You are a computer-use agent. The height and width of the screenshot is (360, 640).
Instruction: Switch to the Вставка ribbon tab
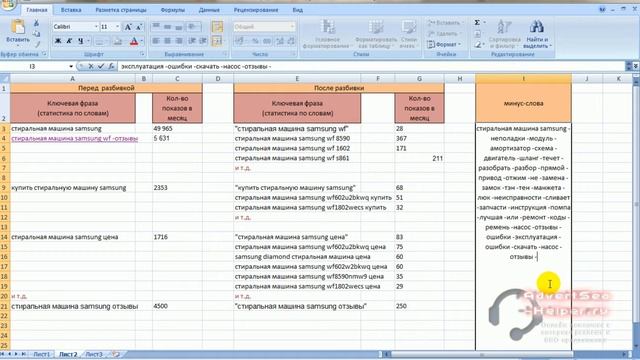pyautogui.click(x=71, y=10)
